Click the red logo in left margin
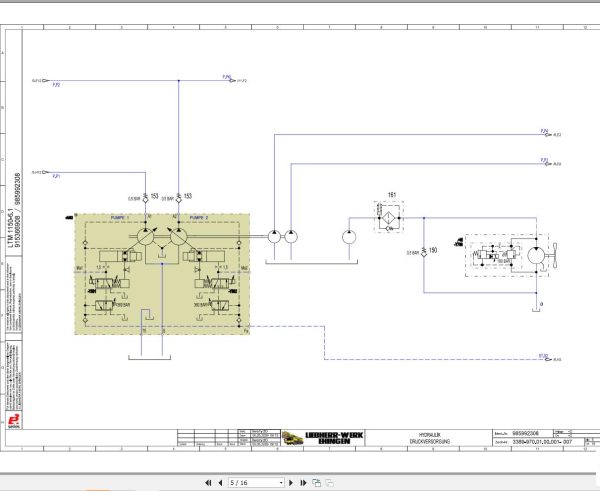600x491 pixels. (x=13, y=420)
